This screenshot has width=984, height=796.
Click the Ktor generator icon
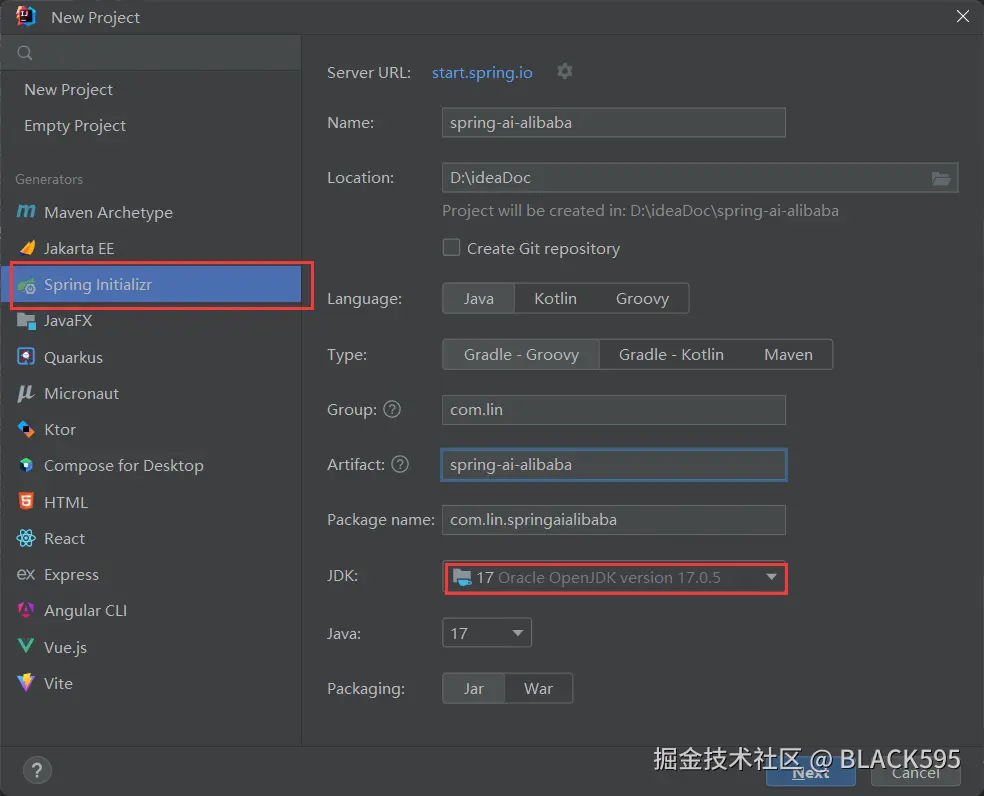point(26,429)
